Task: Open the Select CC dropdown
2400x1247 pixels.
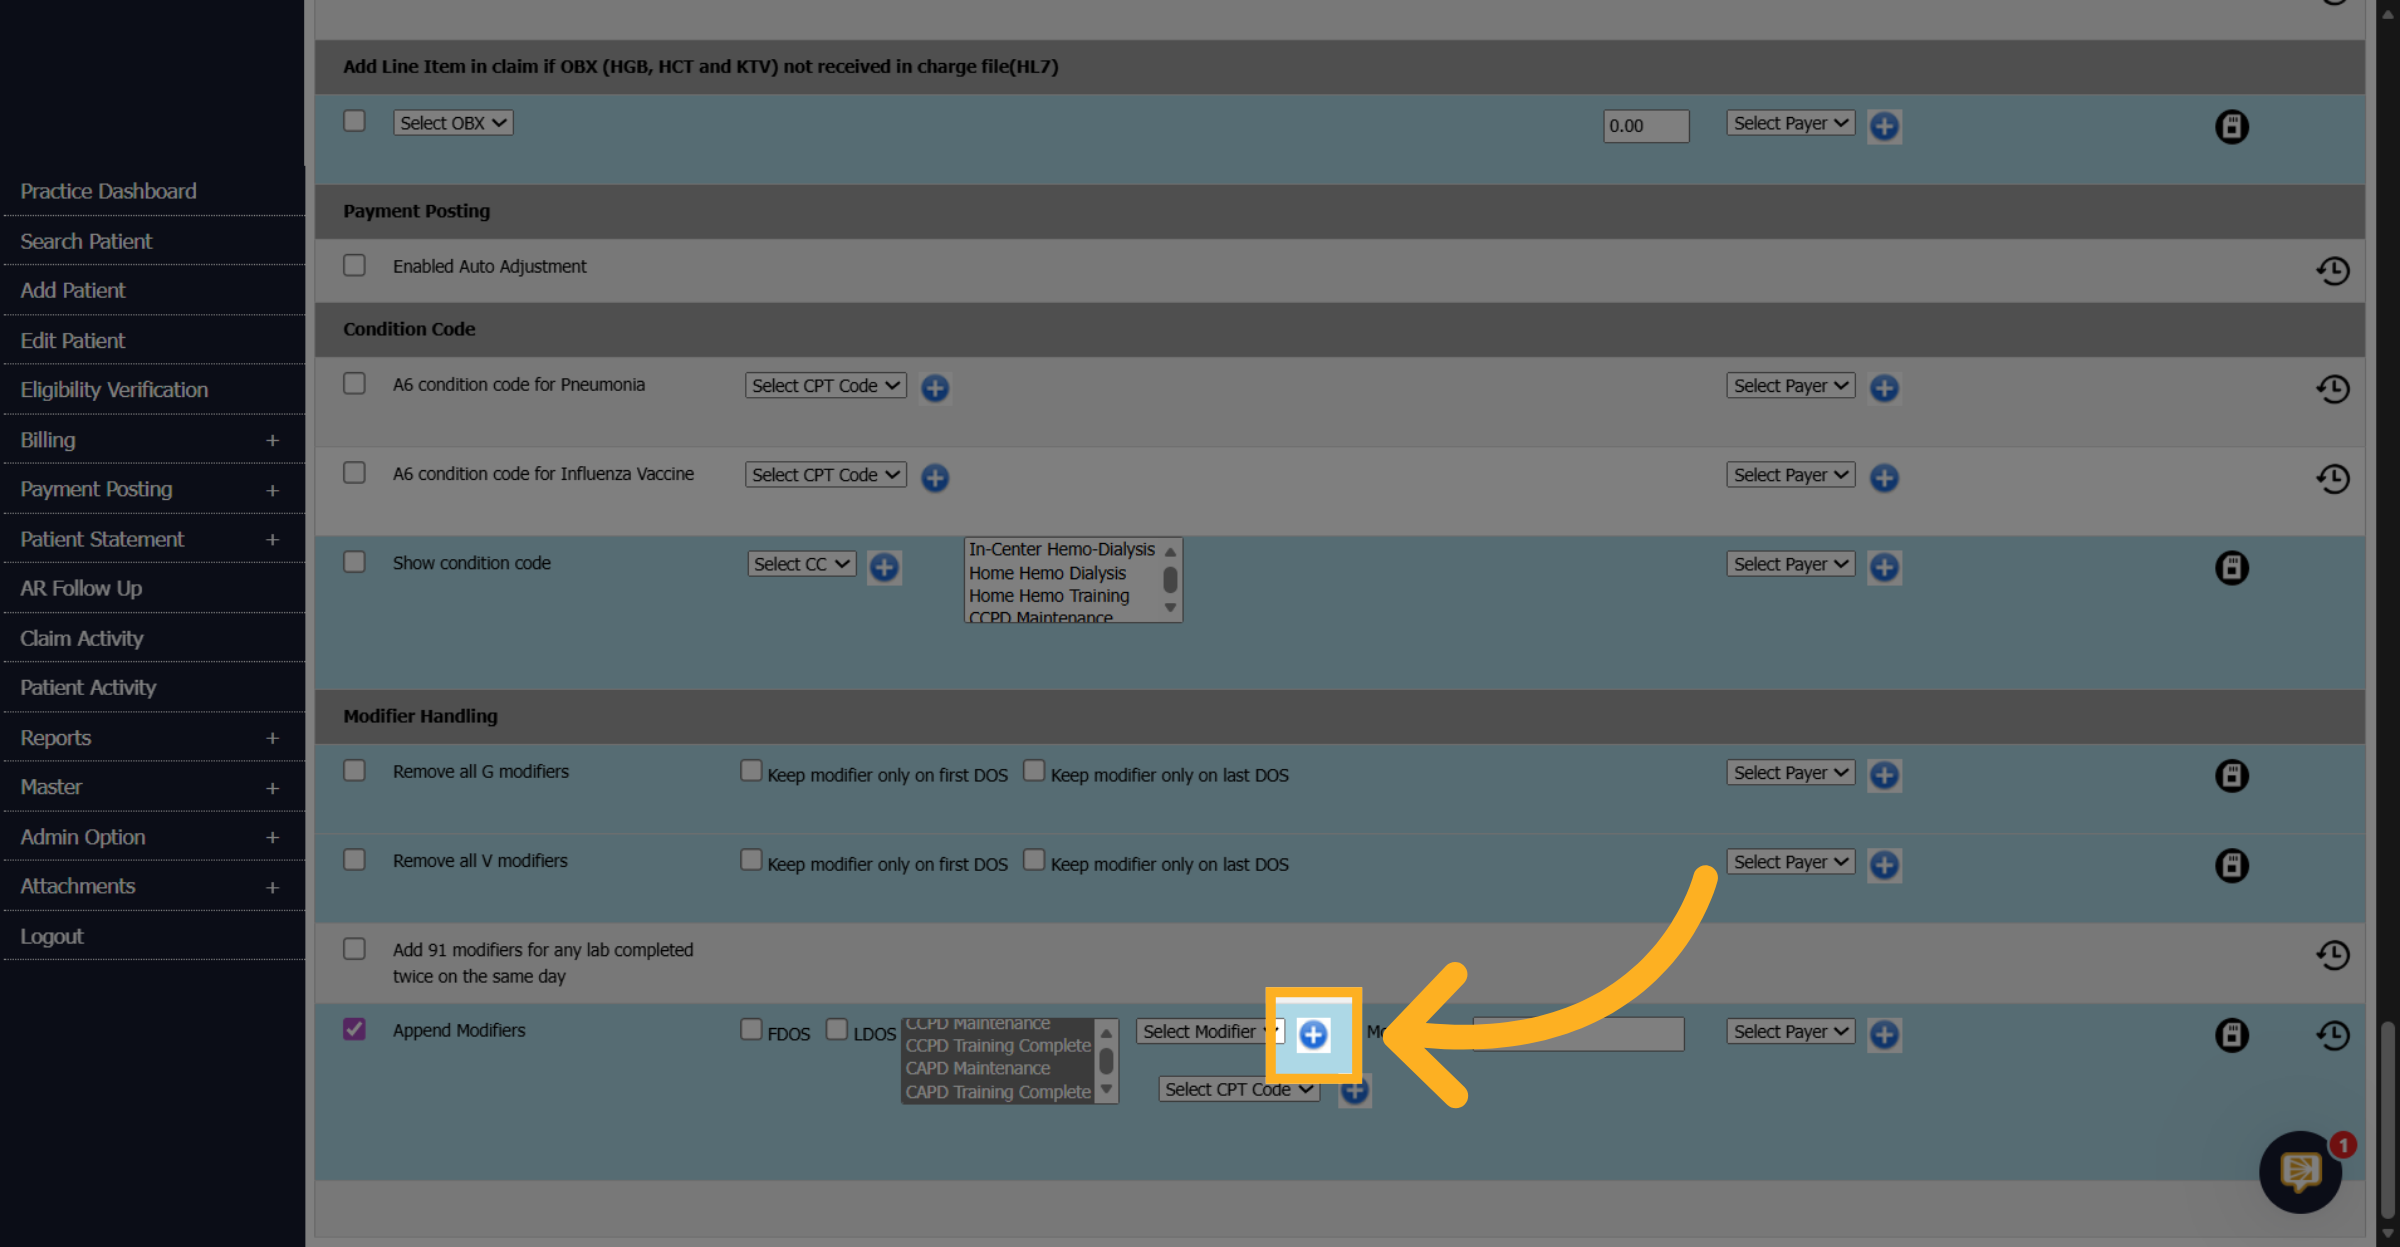Action: coord(802,564)
